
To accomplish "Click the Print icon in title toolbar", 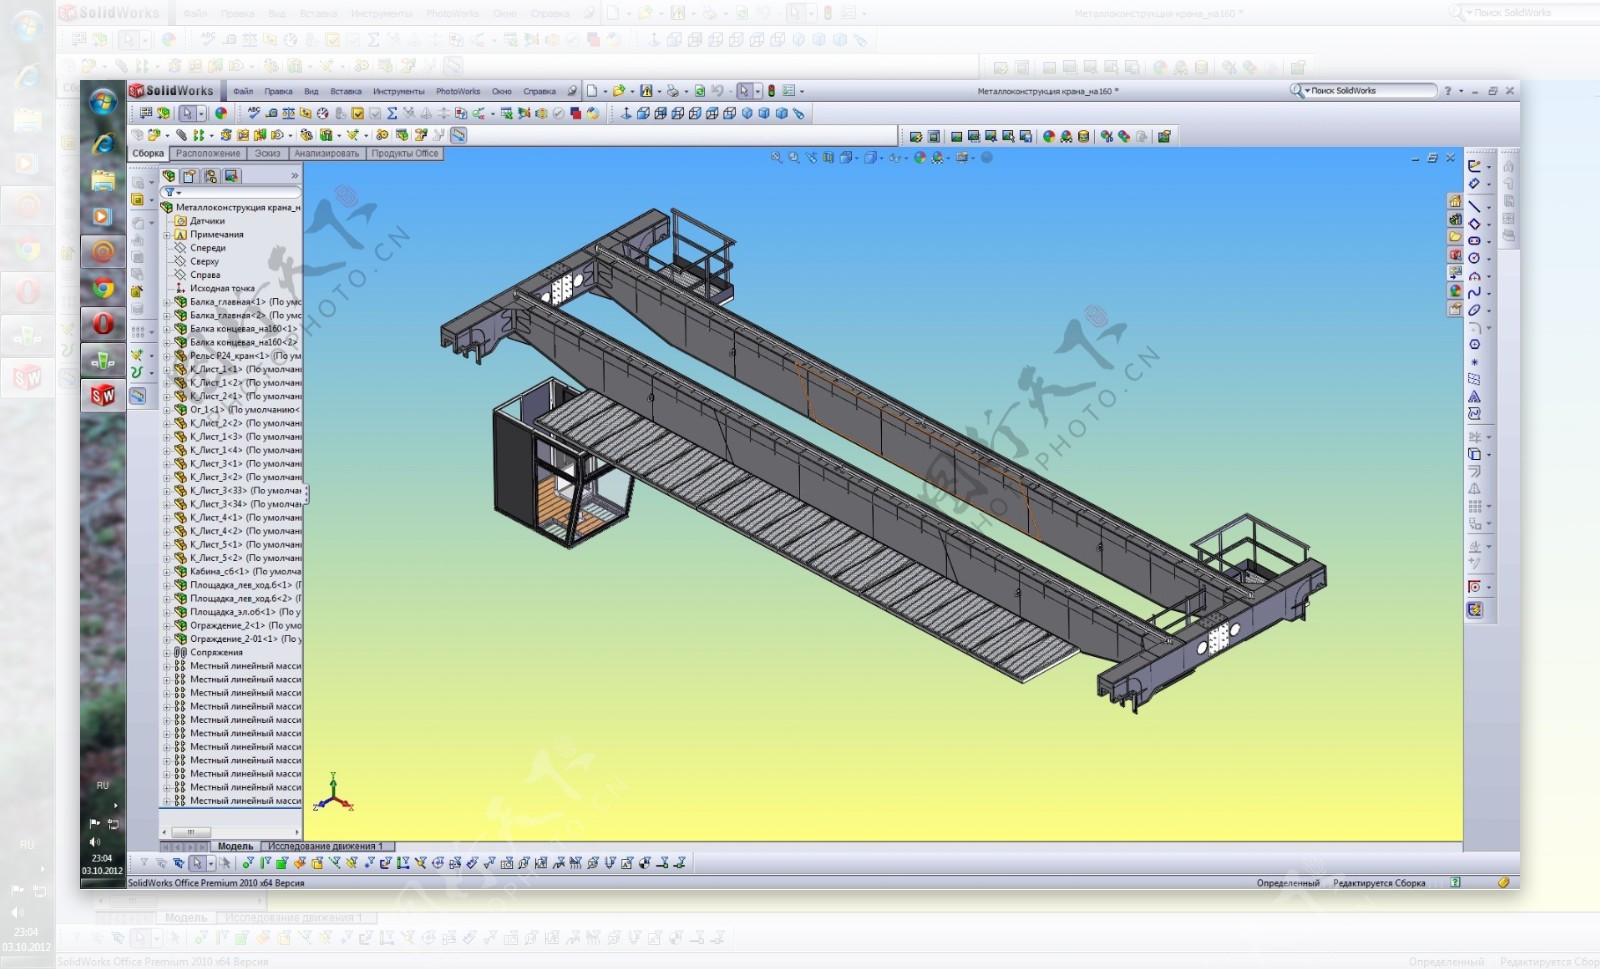I will (x=672, y=91).
